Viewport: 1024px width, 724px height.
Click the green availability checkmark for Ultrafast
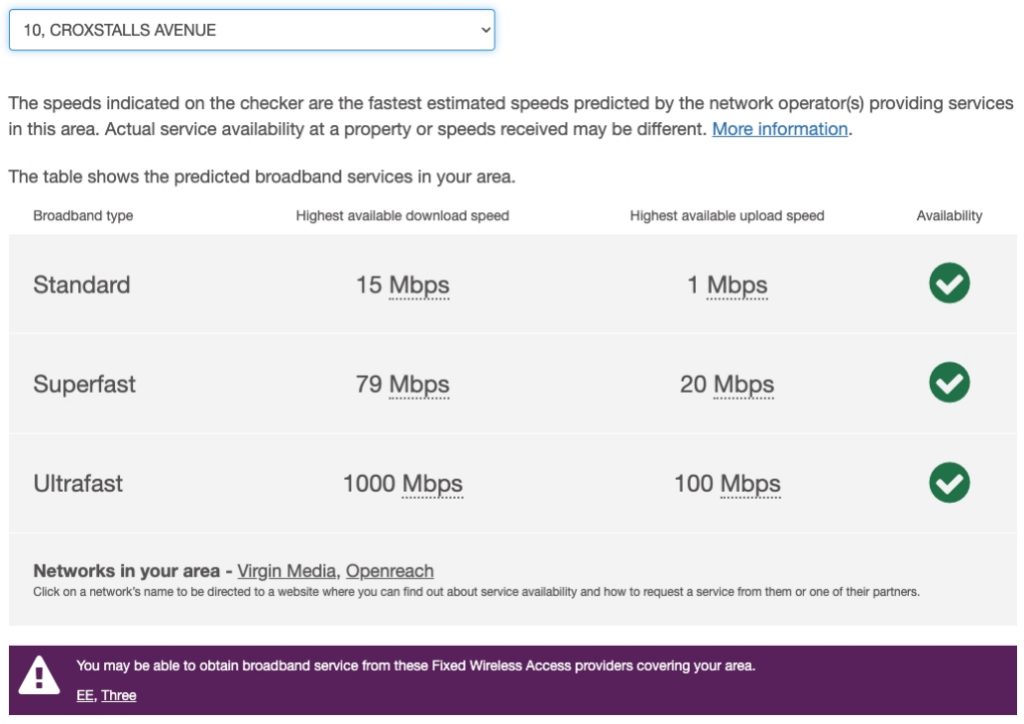948,483
